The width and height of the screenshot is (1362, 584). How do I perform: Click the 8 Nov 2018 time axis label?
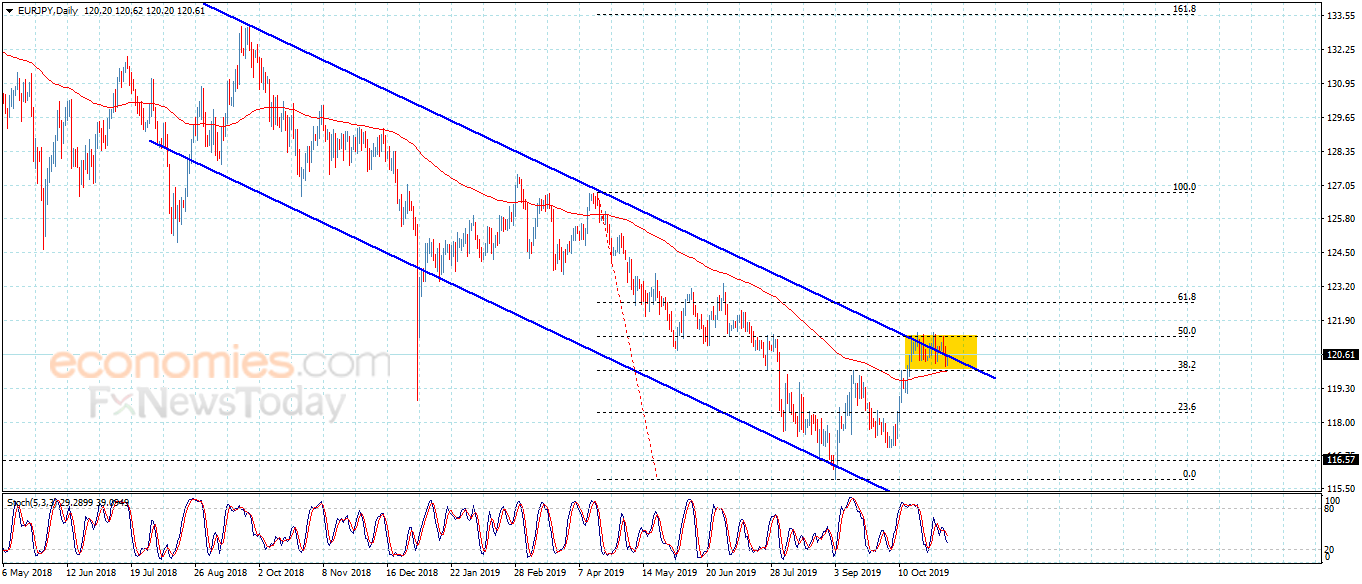click(x=346, y=573)
